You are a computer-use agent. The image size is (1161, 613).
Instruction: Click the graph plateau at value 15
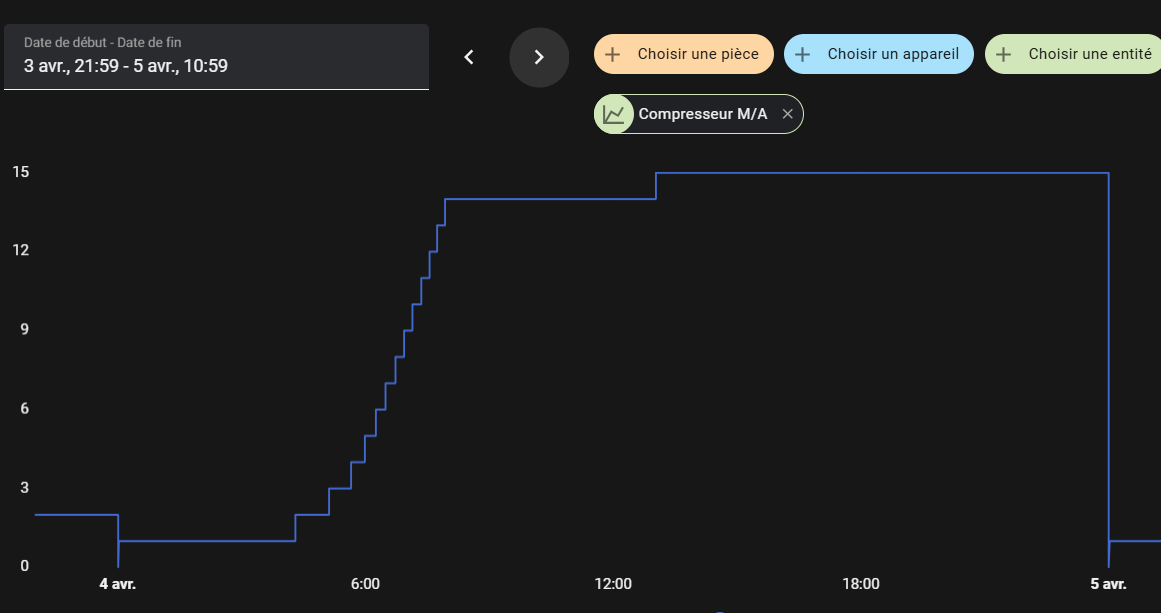tap(882, 172)
